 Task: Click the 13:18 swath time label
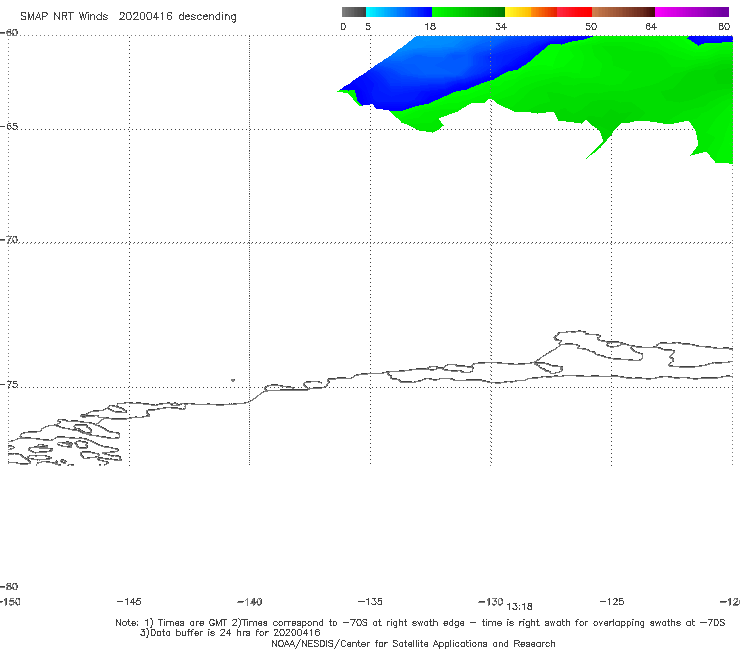[520, 607]
